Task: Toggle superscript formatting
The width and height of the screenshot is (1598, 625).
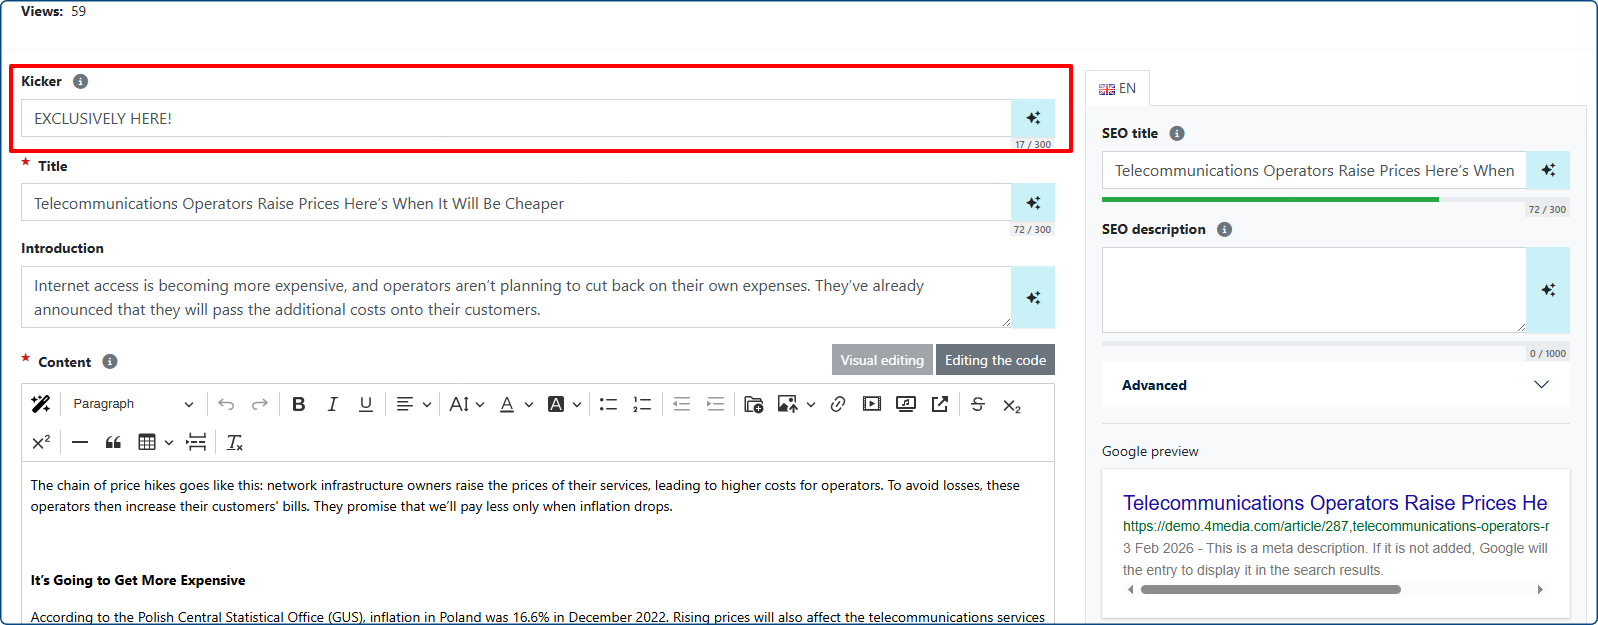Action: coord(41,442)
